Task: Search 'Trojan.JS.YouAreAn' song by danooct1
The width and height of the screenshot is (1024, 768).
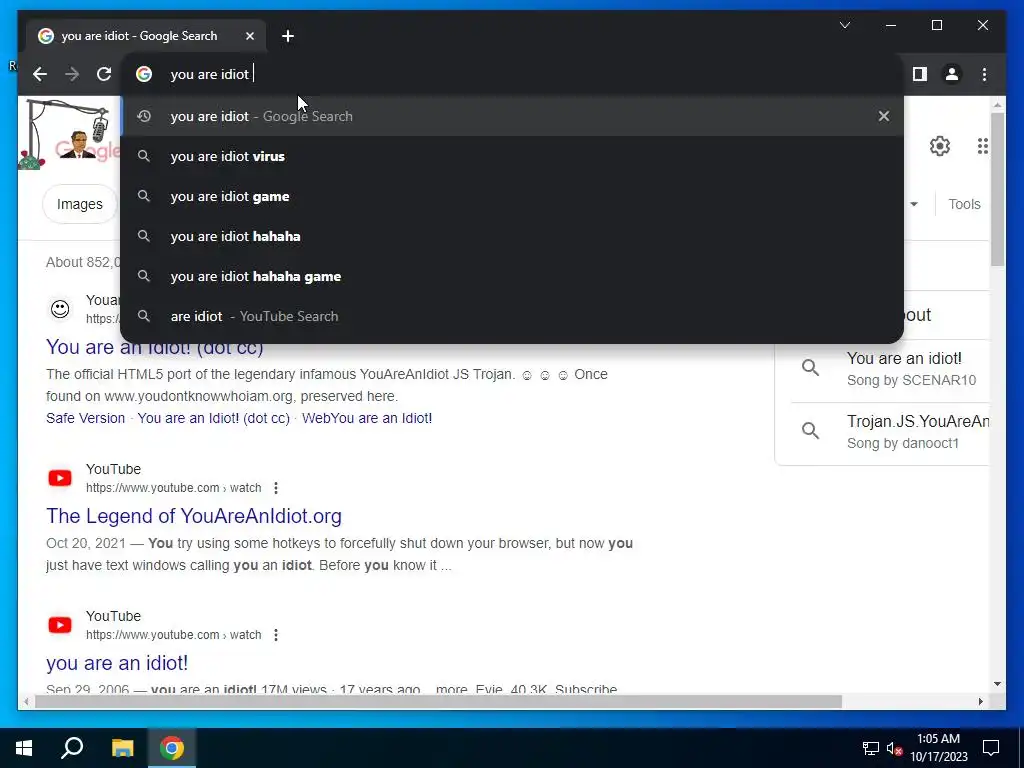Action: 889,432
